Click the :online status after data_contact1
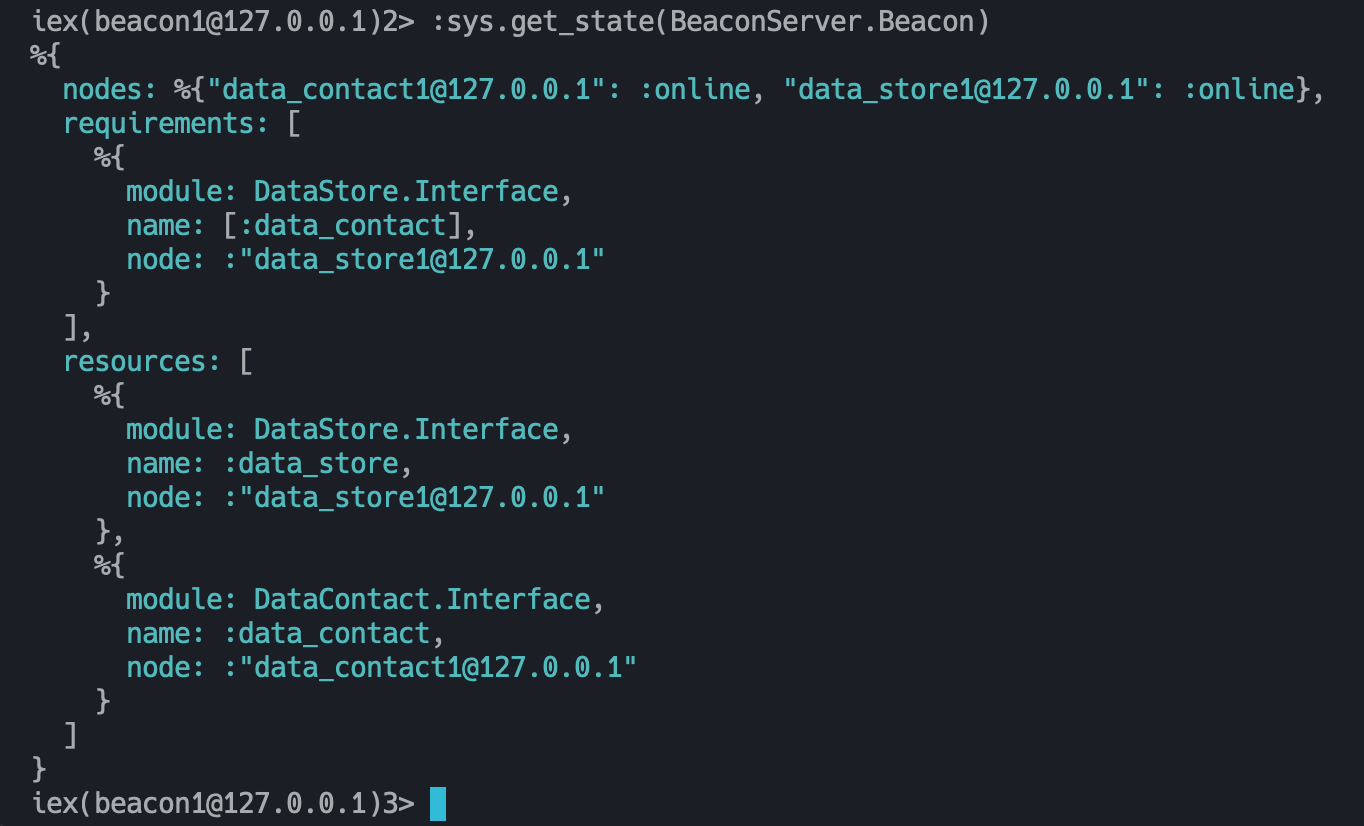 click(x=694, y=90)
